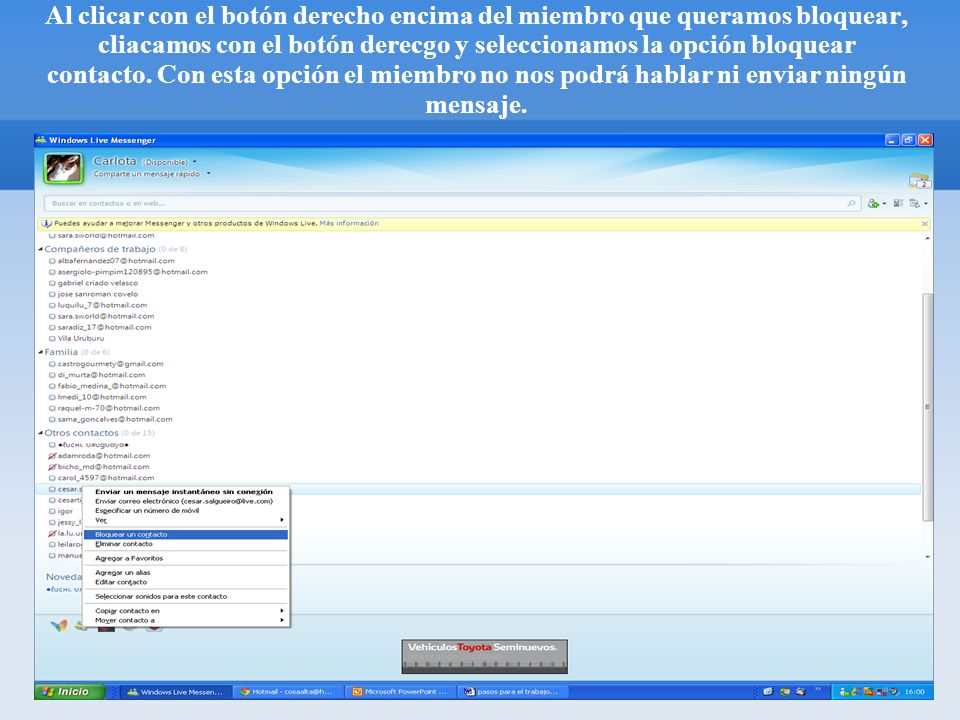The image size is (960, 720).
Task: Click the blocked status icon of la.lu contact
Action: (52, 533)
